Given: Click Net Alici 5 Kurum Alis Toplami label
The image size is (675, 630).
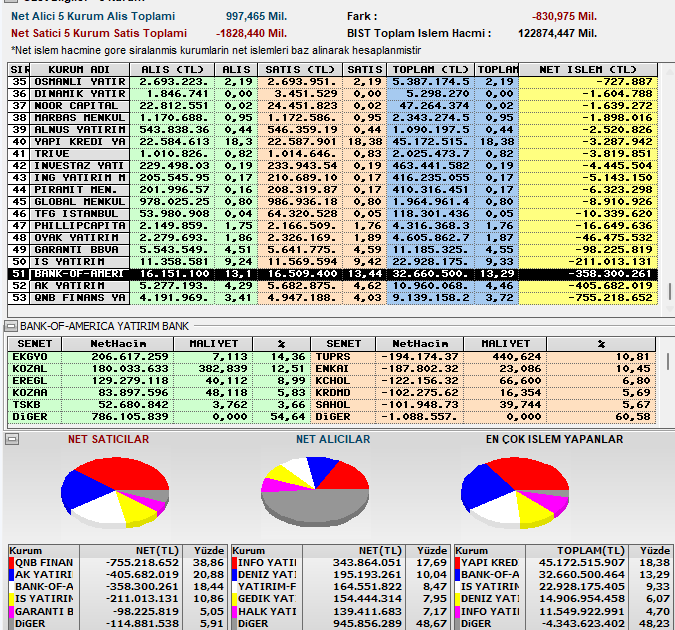Looking at the screenshot, I should click(93, 17).
